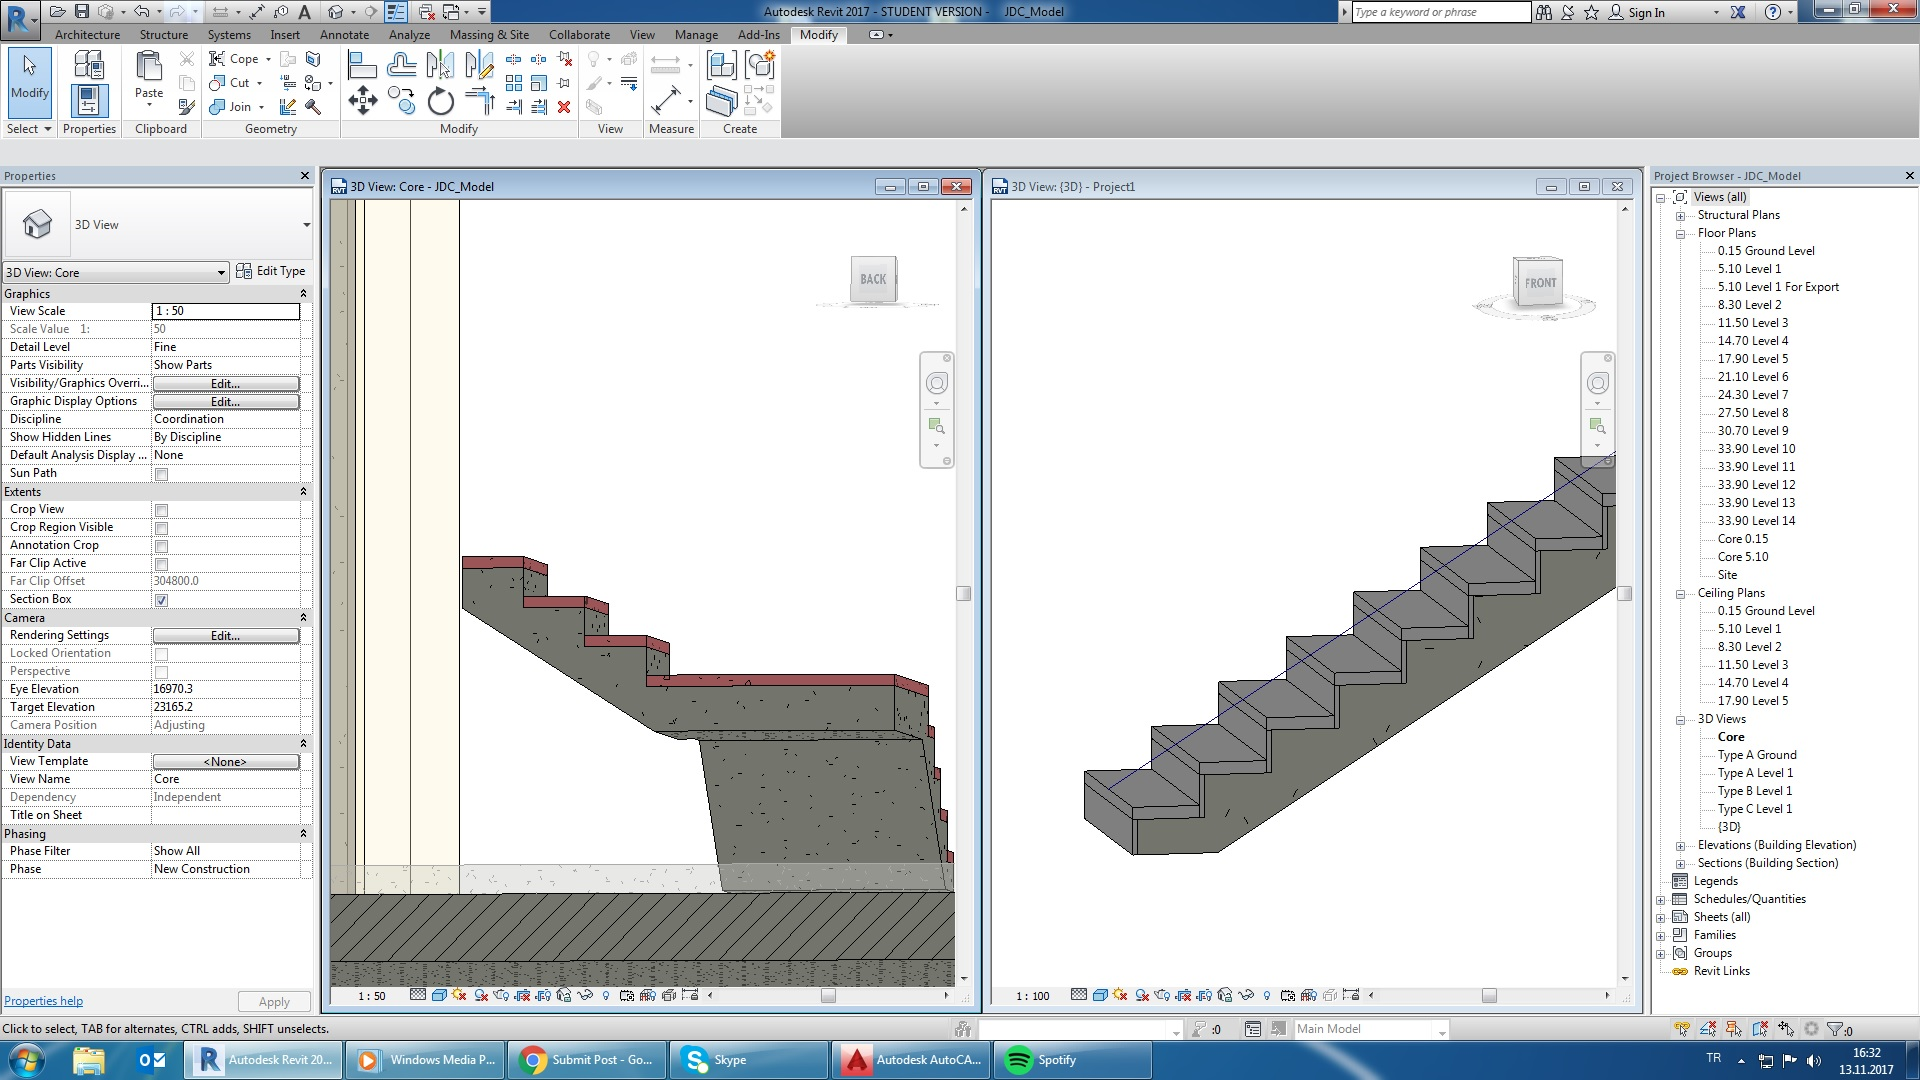The height and width of the screenshot is (1080, 1920).
Task: Select the Trim/Extend to Corner tool
Action: click(480, 100)
